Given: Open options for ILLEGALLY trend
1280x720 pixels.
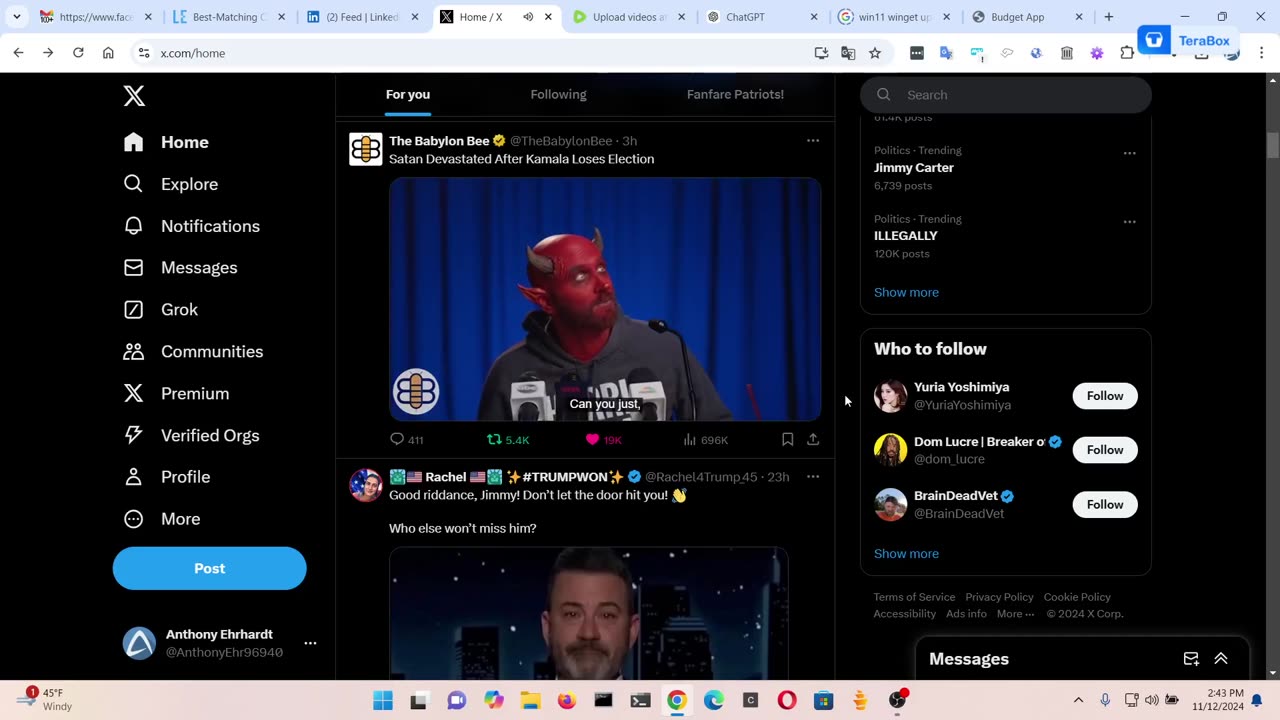Looking at the screenshot, I should (1129, 221).
